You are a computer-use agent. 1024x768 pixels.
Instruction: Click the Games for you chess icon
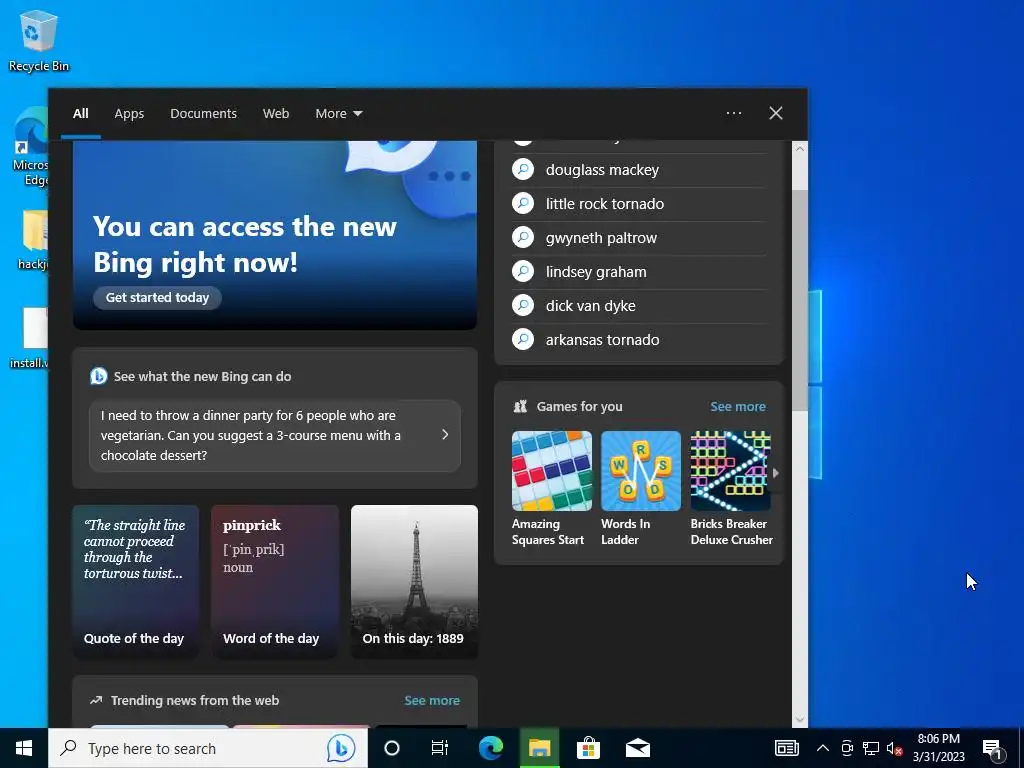[x=520, y=406]
